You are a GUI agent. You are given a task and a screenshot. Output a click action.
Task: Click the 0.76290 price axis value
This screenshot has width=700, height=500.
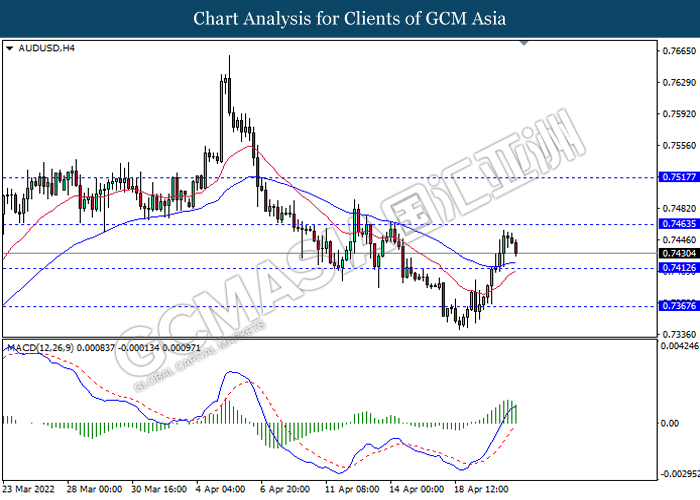[x=679, y=83]
